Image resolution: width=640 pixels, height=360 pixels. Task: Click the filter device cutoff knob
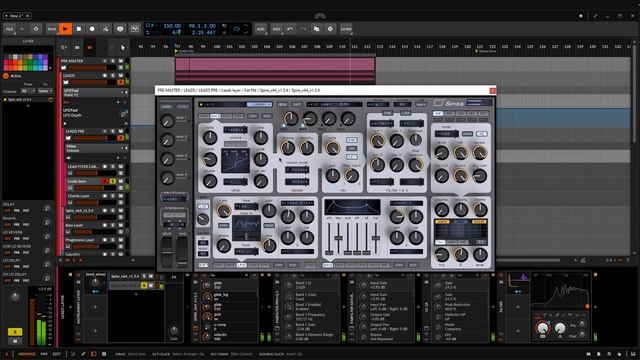pos(542,328)
